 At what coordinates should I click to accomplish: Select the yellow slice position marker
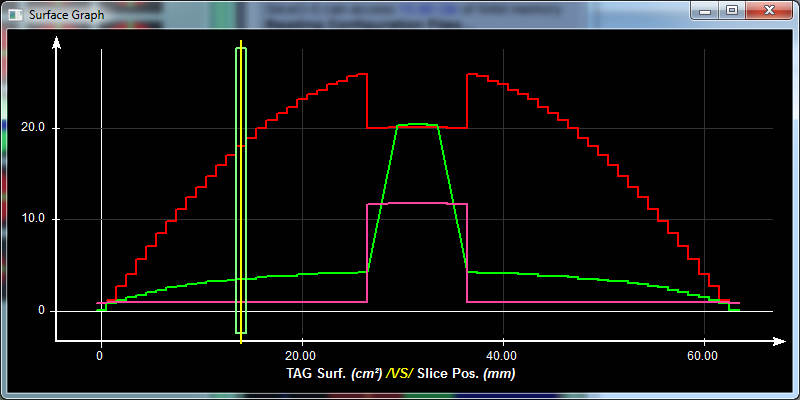tap(241, 190)
